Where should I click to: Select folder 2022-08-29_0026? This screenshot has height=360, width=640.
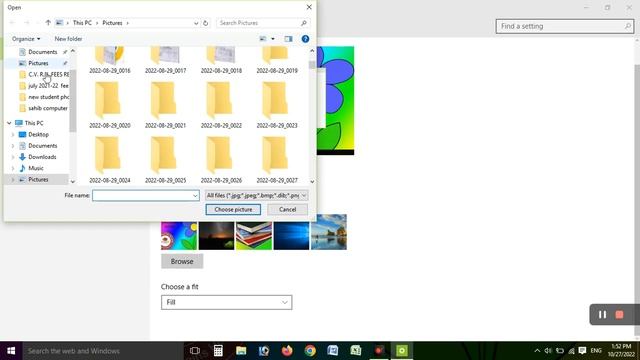coord(221,160)
